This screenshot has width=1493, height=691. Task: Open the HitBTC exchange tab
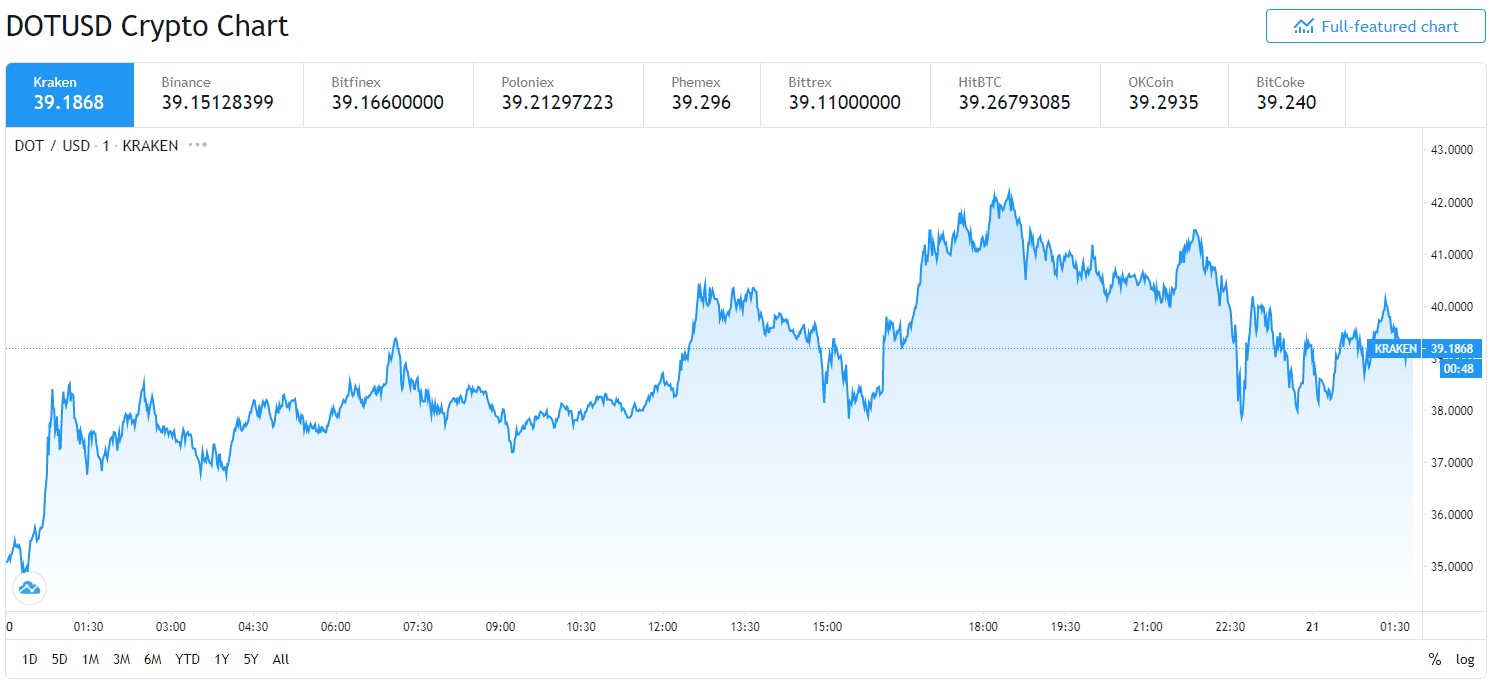click(1014, 93)
